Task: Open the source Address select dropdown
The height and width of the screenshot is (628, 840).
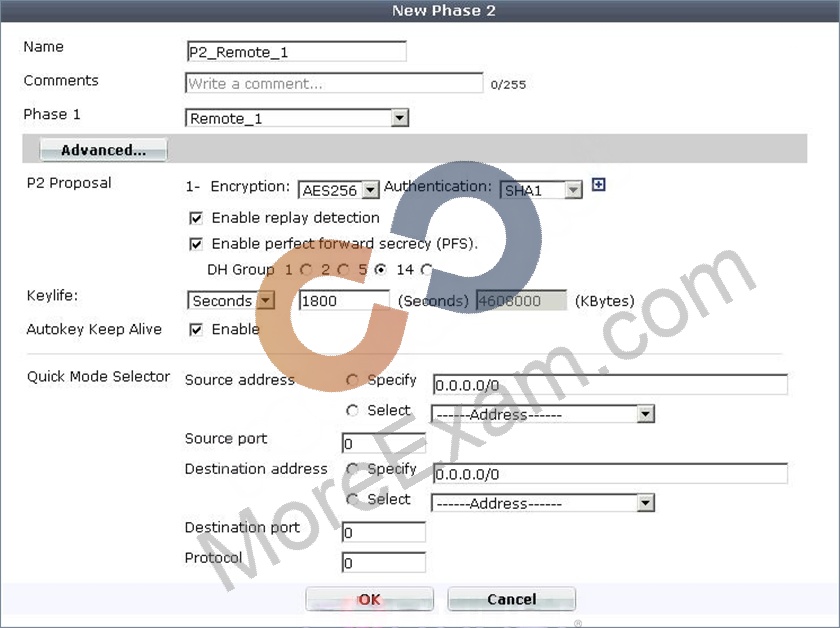Action: [x=543, y=414]
